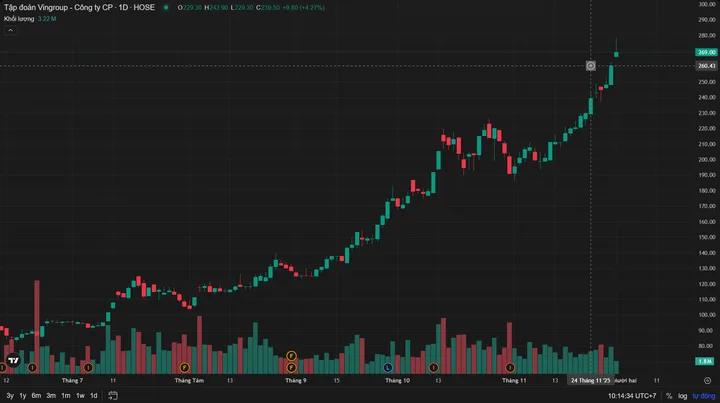Open the upper F event marker near Tháng 9
720x403 pixels.
coord(291,356)
